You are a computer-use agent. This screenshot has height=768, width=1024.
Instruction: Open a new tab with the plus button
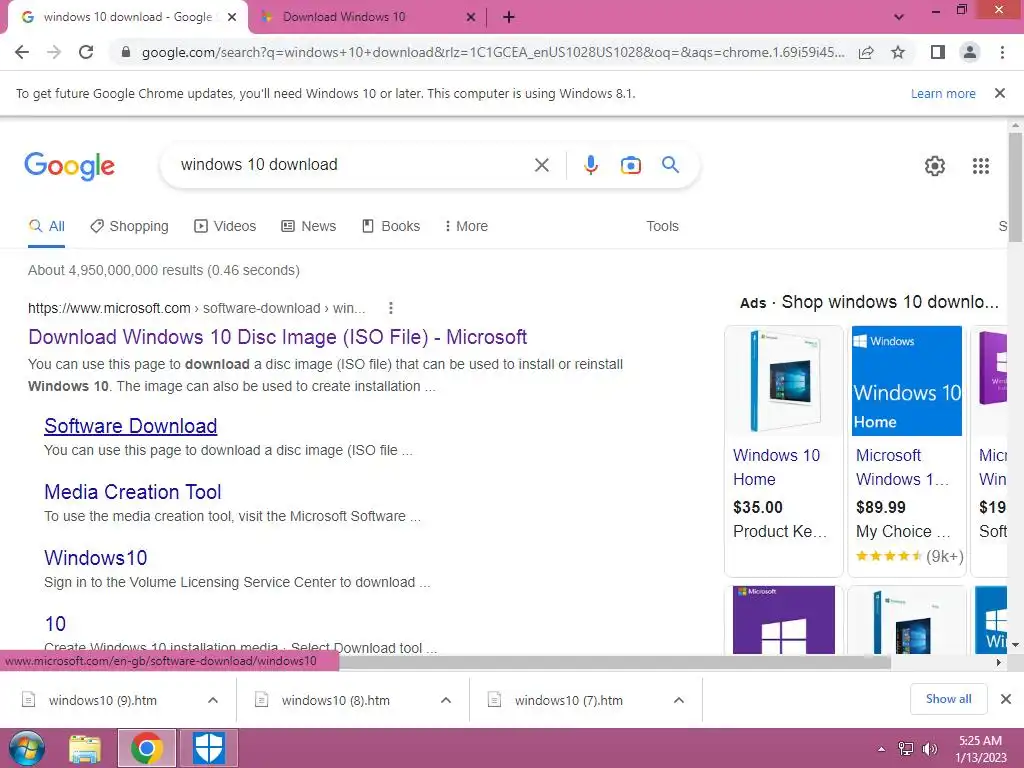pyautogui.click(x=509, y=18)
